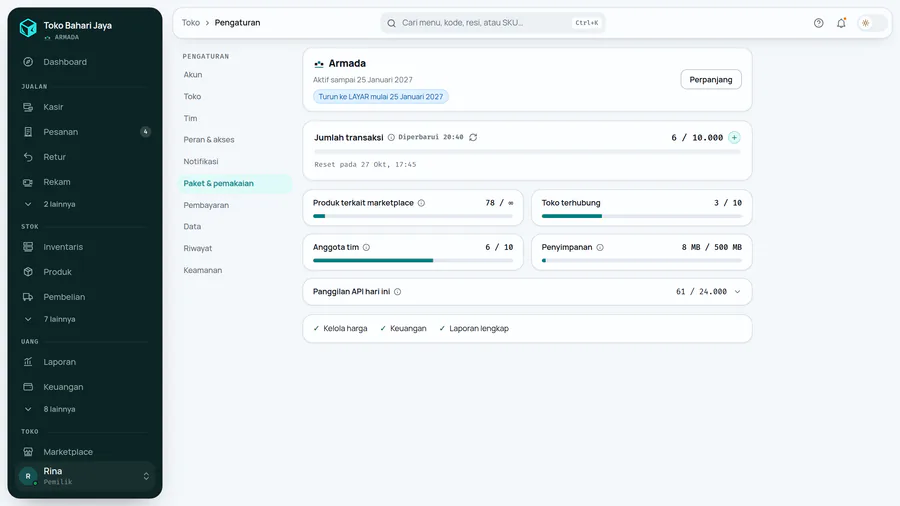Toggle the light/dark theme switch
Image resolution: width=900 pixels, height=506 pixels.
pyautogui.click(x=872, y=23)
